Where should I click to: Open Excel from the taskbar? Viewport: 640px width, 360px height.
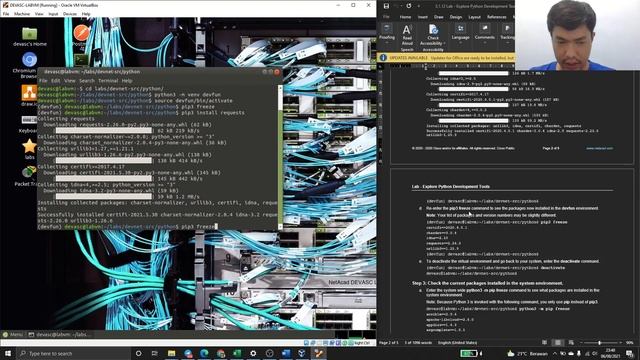point(237,353)
